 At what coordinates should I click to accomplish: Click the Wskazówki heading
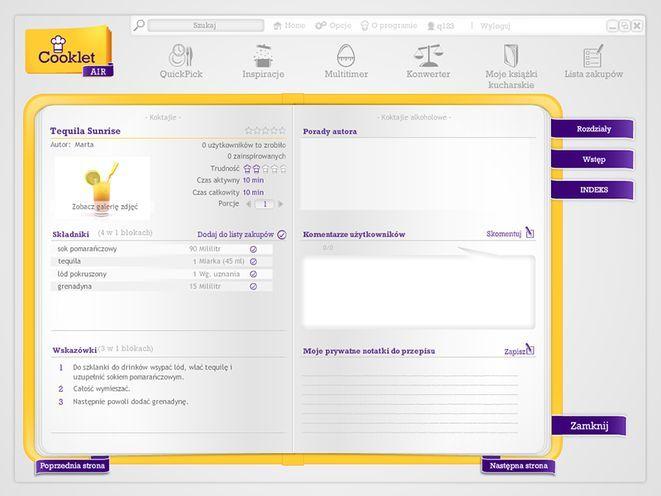pos(75,350)
